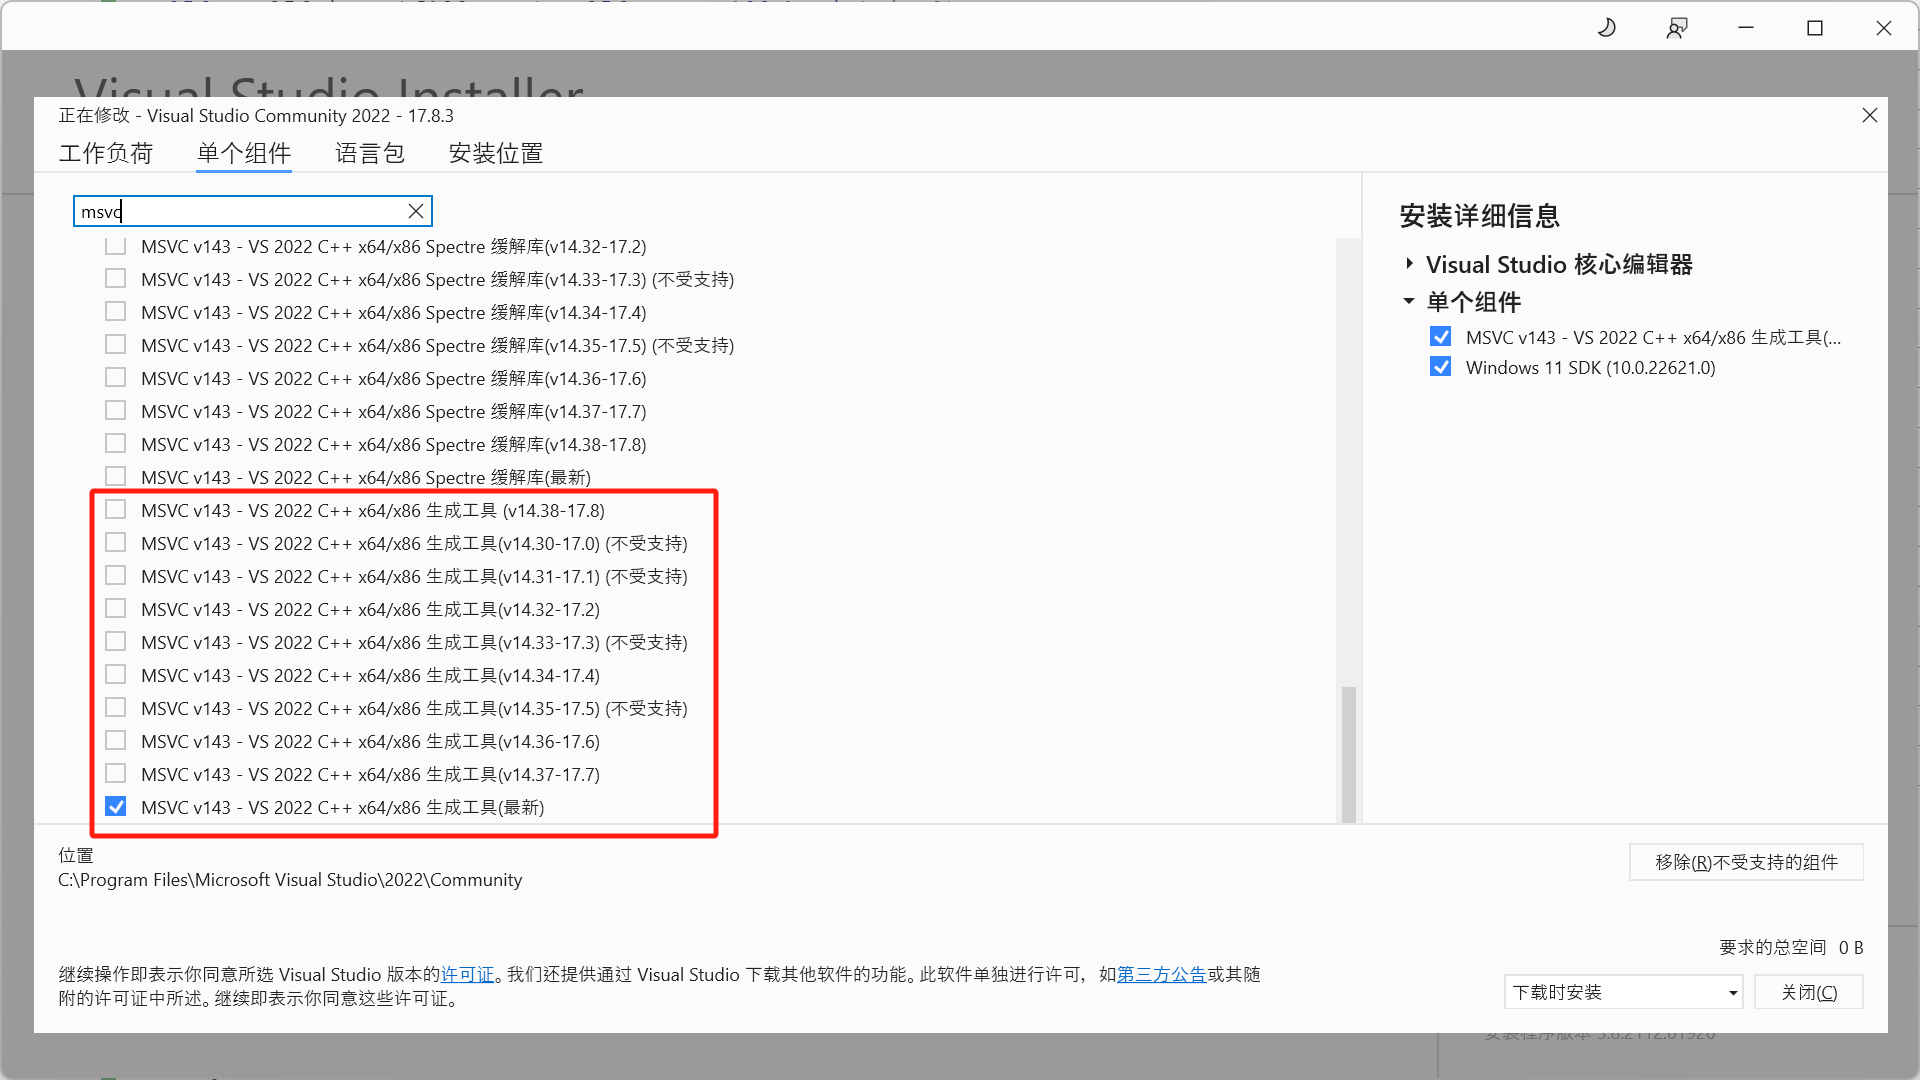
Task: Check MSVC 生成工具 (v14.38-17.8) checkbox
Action: [116, 510]
